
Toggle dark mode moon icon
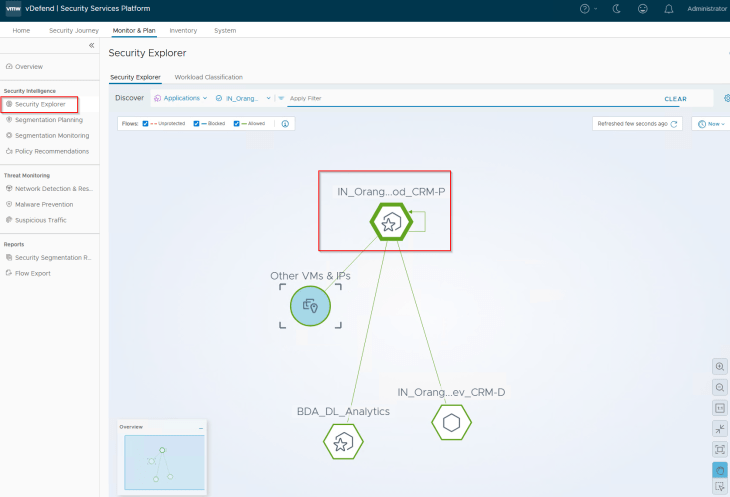(x=615, y=9)
